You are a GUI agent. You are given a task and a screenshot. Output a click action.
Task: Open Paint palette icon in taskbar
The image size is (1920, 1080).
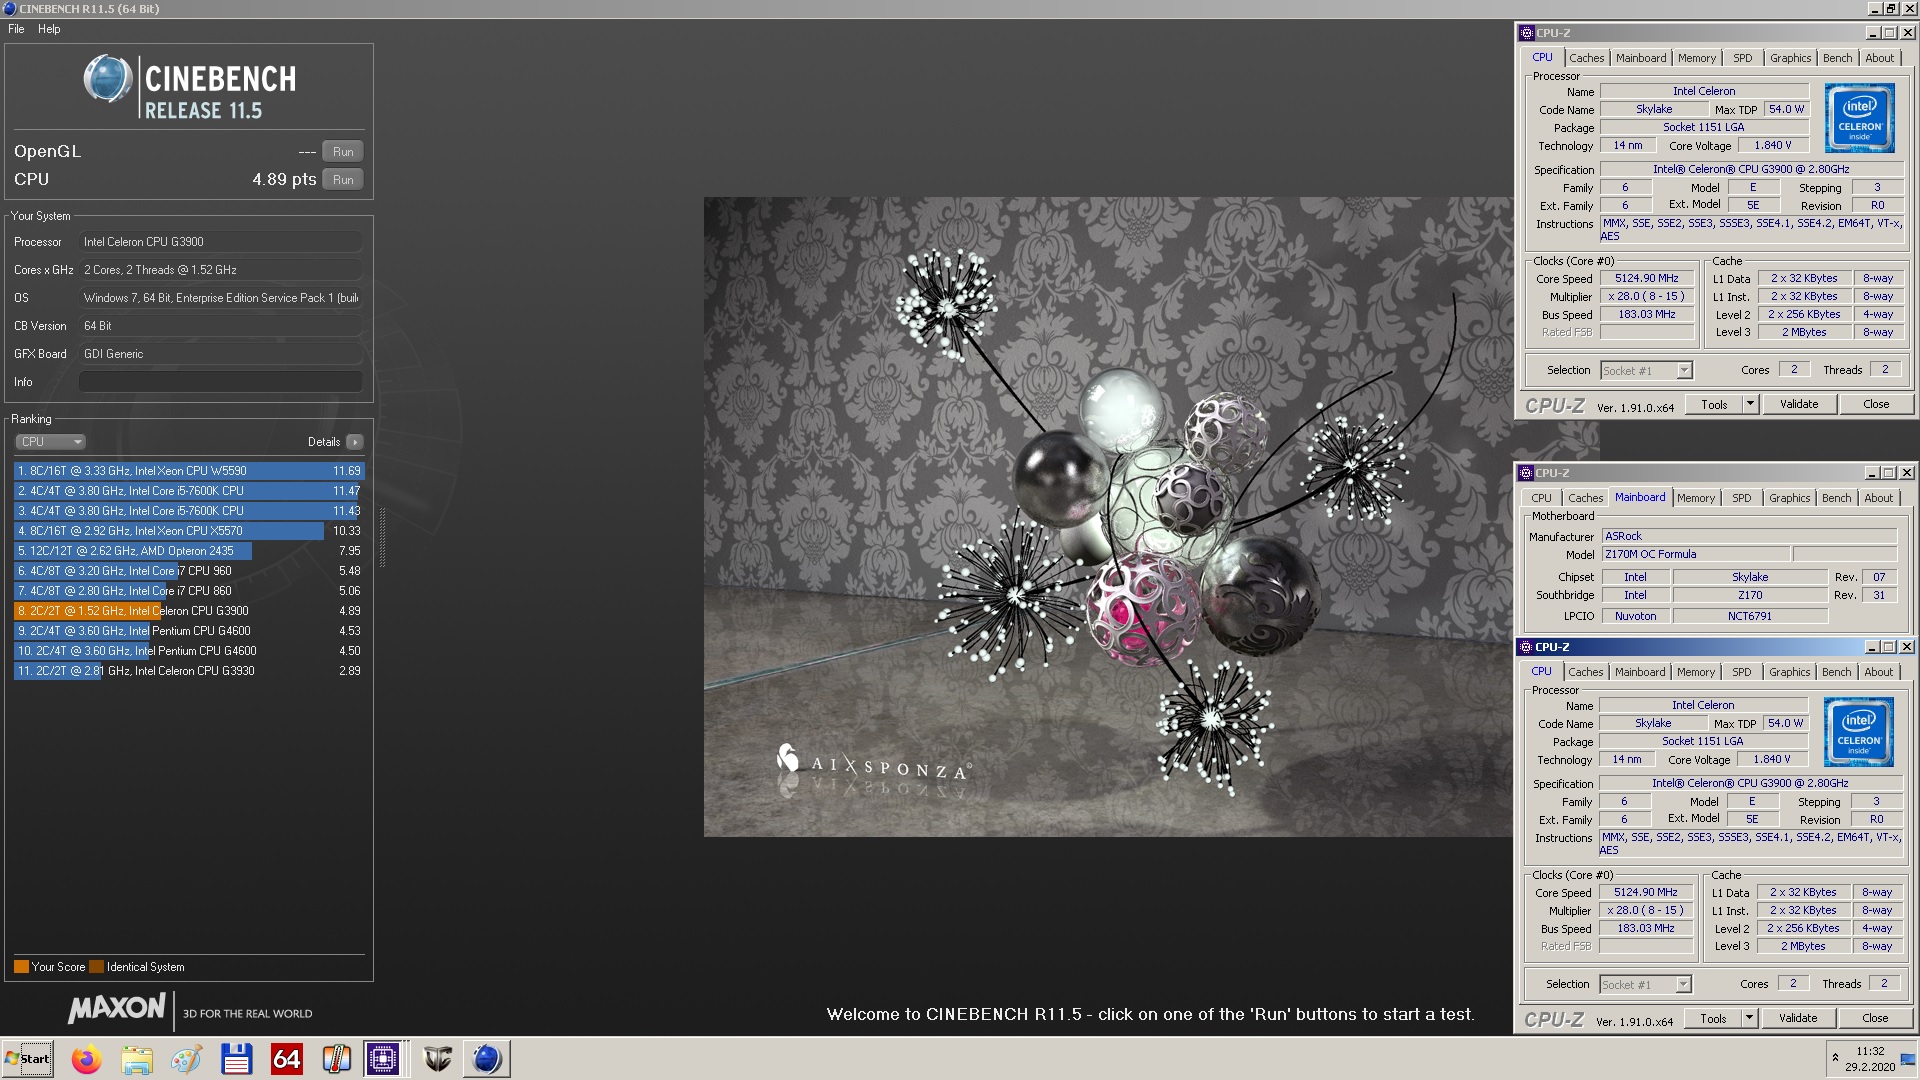click(186, 1059)
